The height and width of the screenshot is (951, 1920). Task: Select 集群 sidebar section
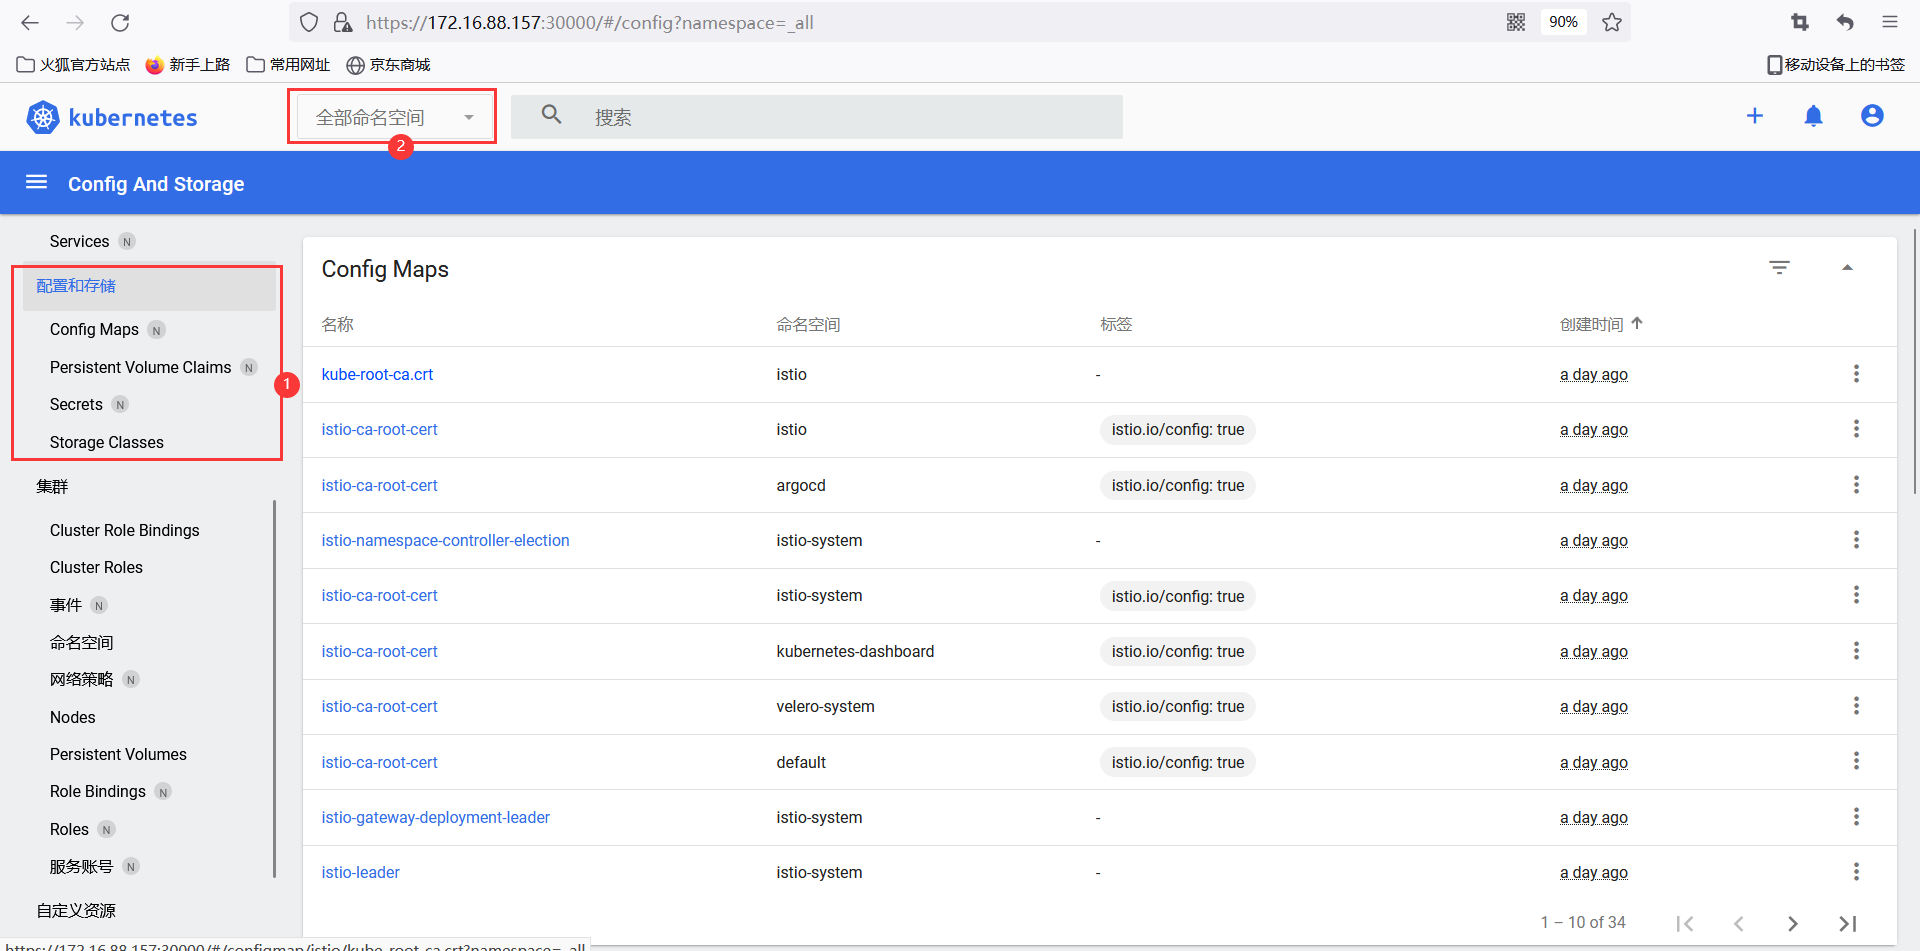pyautogui.click(x=52, y=487)
